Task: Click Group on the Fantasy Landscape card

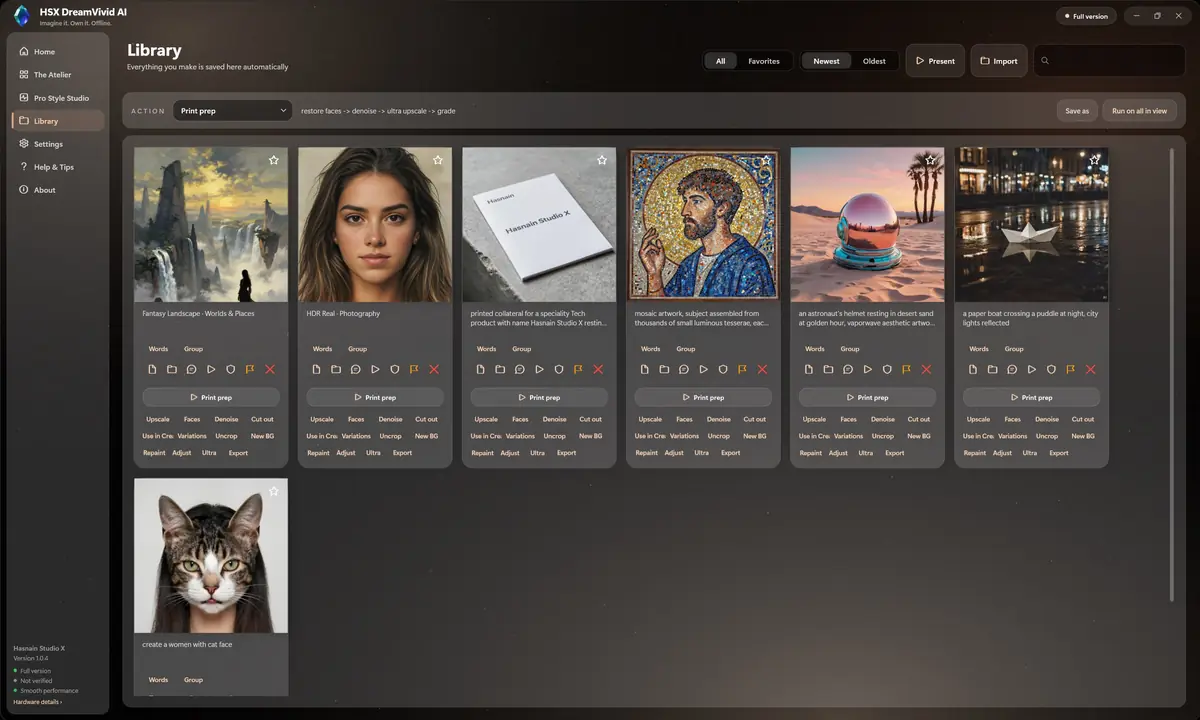Action: 193,349
